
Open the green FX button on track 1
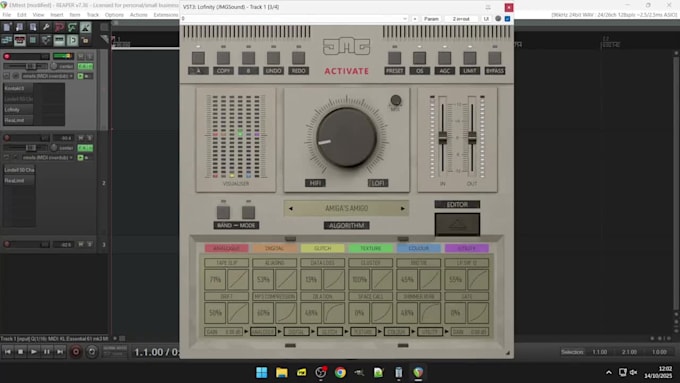point(85,66)
